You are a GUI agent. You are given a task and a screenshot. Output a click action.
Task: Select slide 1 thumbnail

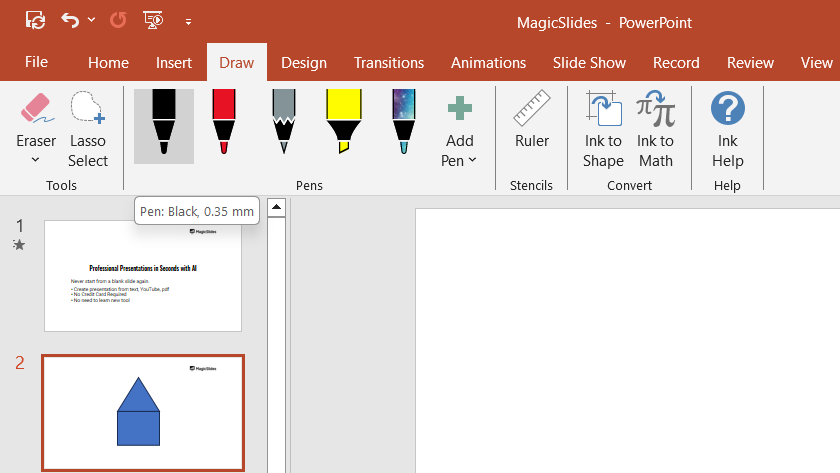(143, 275)
